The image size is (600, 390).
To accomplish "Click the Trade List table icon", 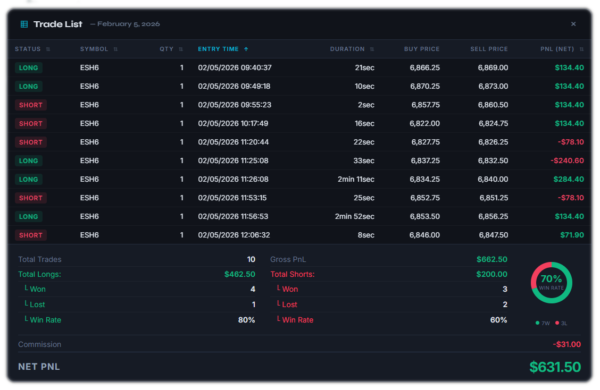I will tap(24, 24).
